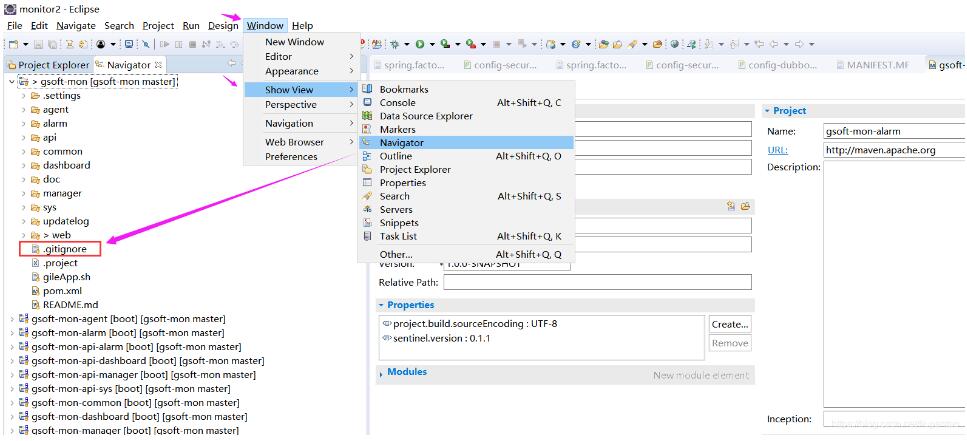Expand the dashboard folder
Screen dimensions: 967x441
(23, 165)
